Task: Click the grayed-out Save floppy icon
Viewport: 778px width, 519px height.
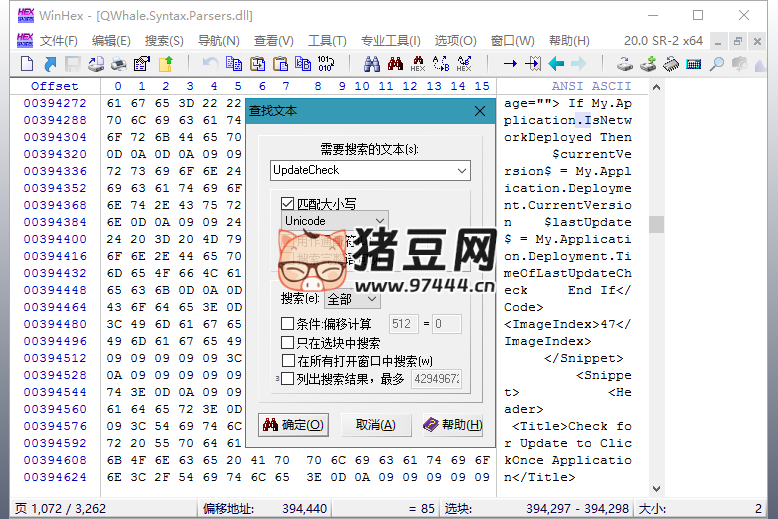Action: 73,64
